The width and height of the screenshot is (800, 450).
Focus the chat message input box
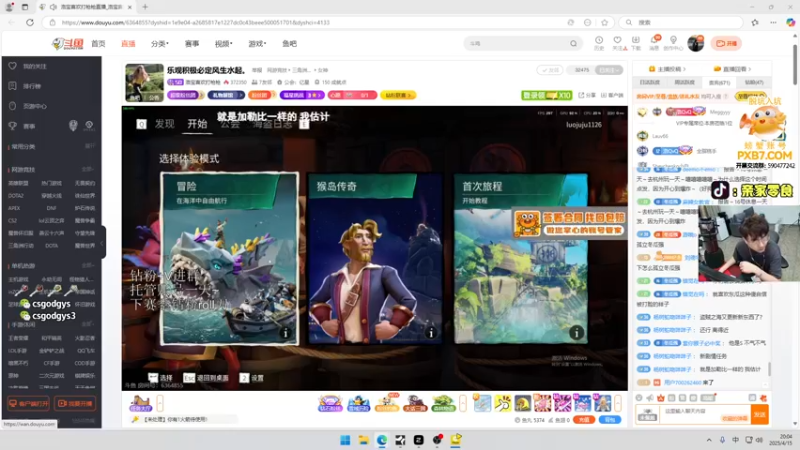pyautogui.click(x=705, y=414)
